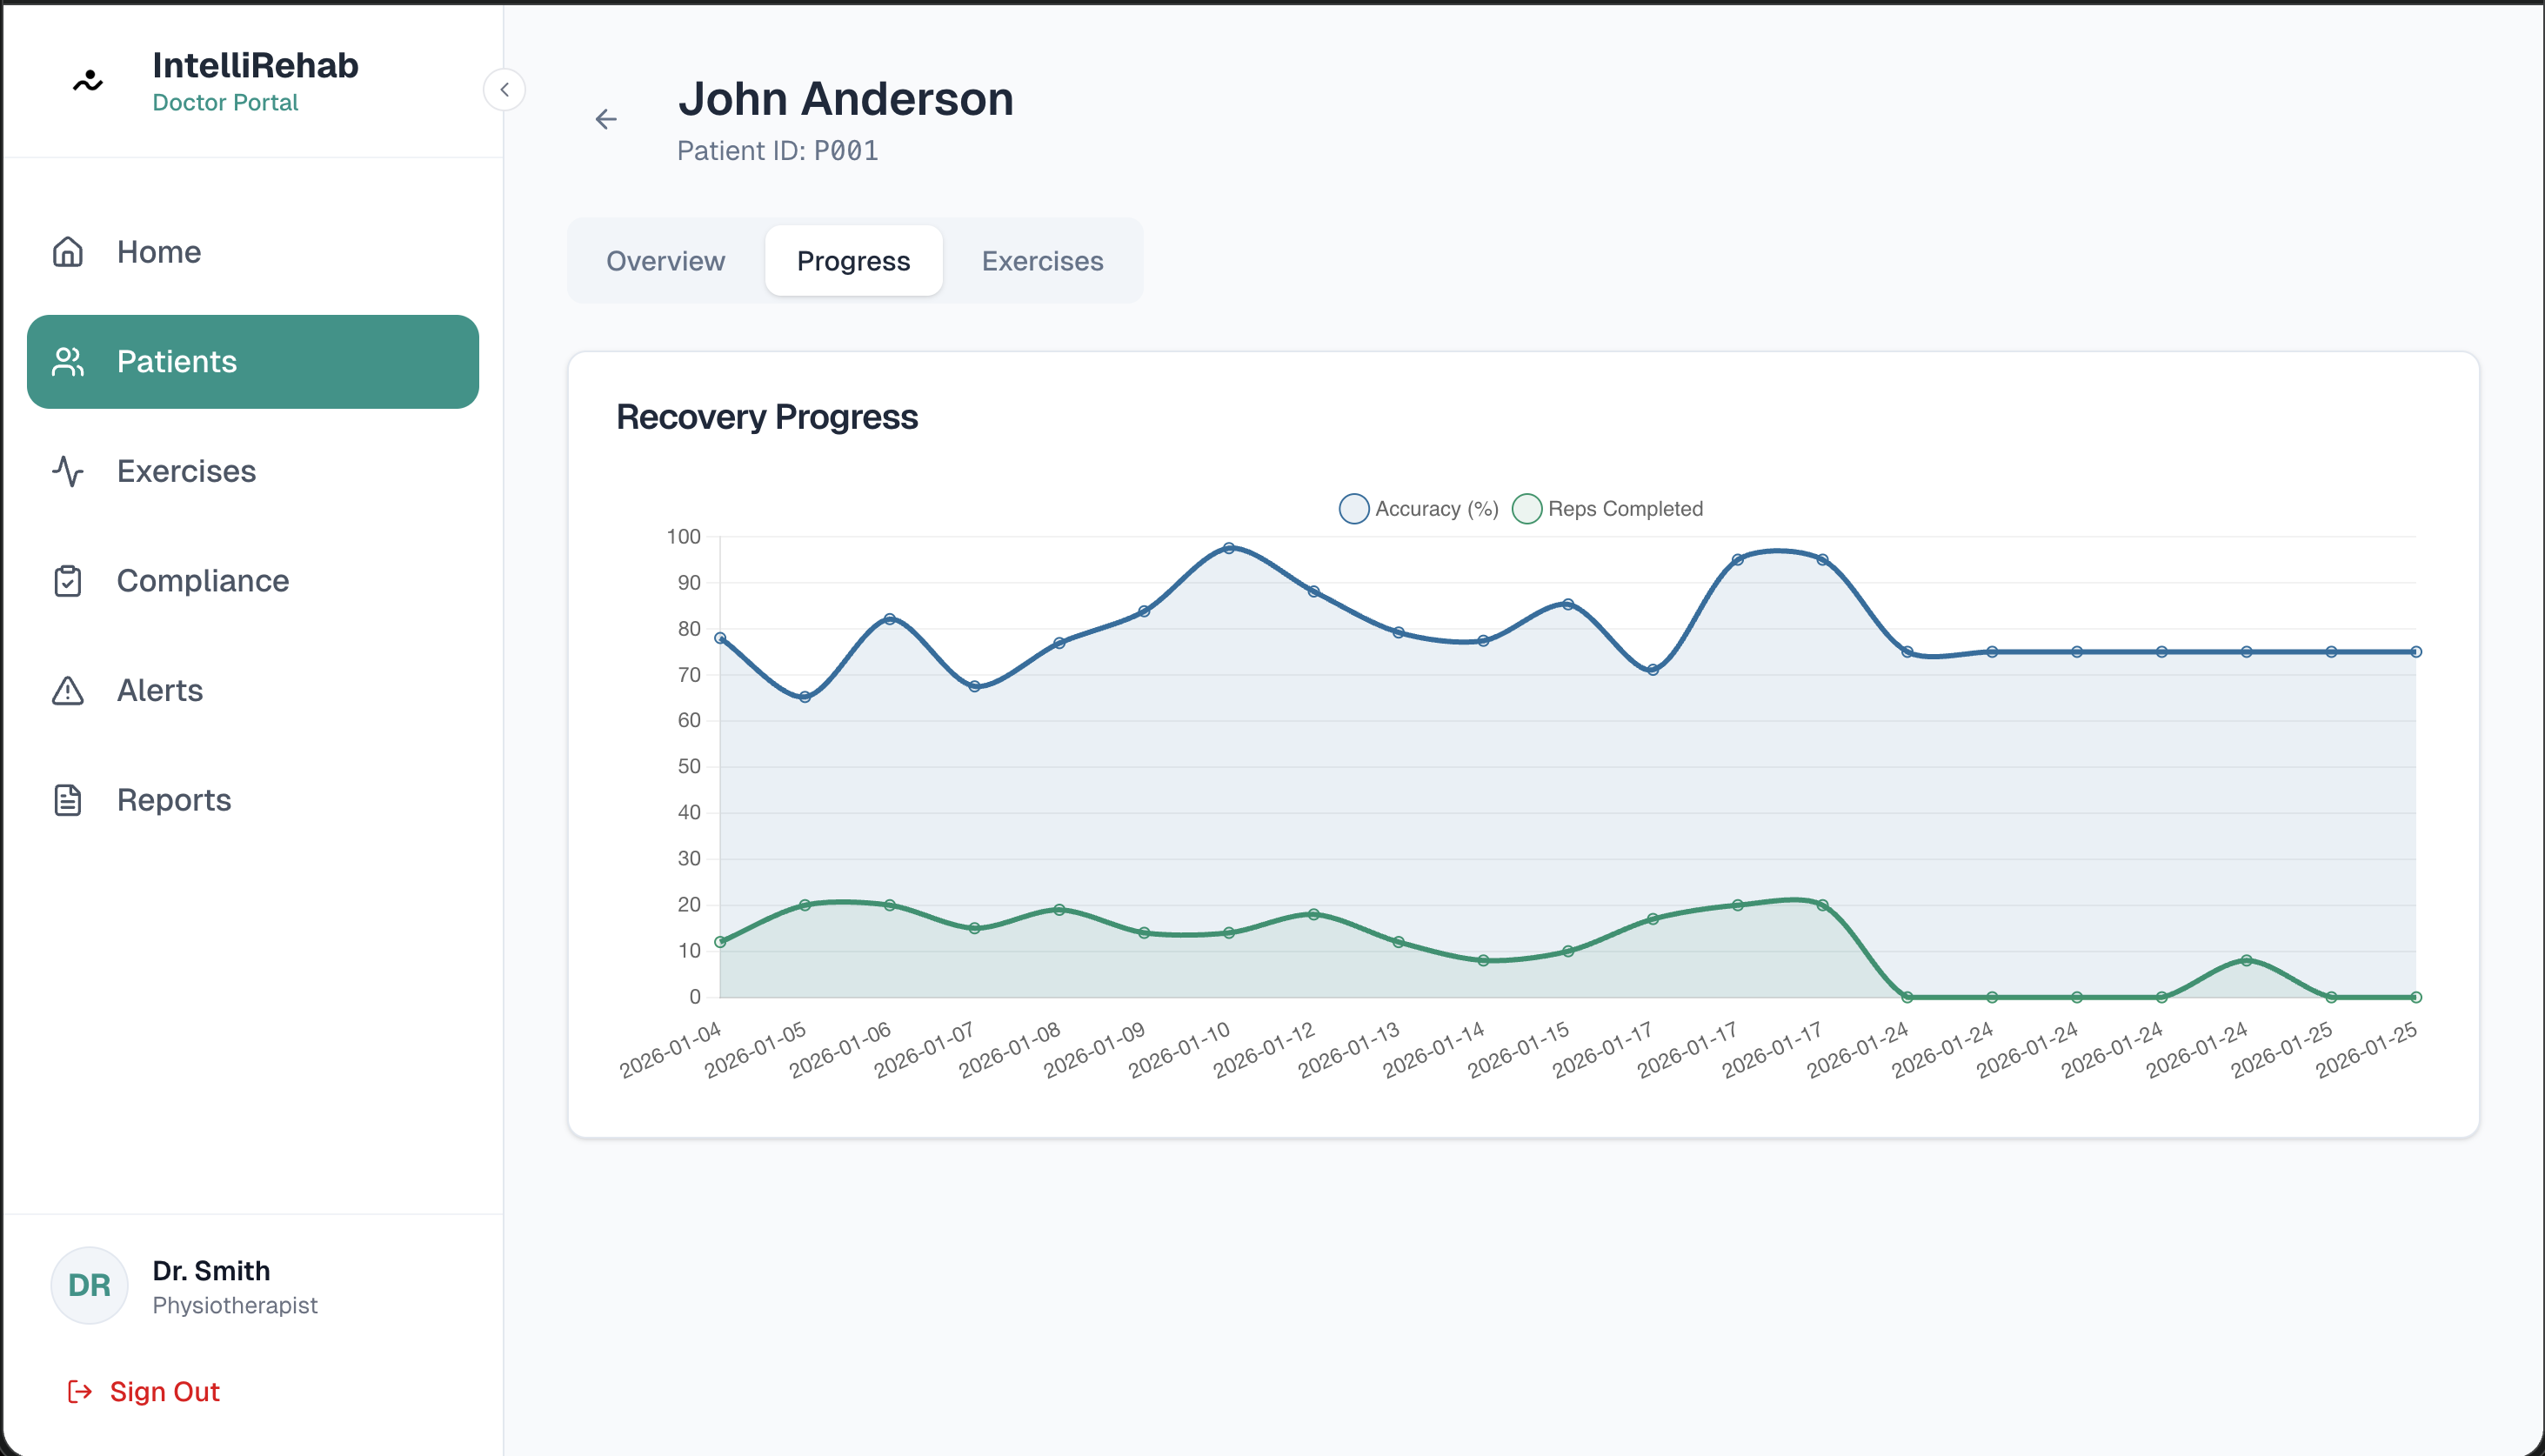The width and height of the screenshot is (2545, 1456).
Task: Open the Exercises tab for patient
Action: coord(1042,261)
